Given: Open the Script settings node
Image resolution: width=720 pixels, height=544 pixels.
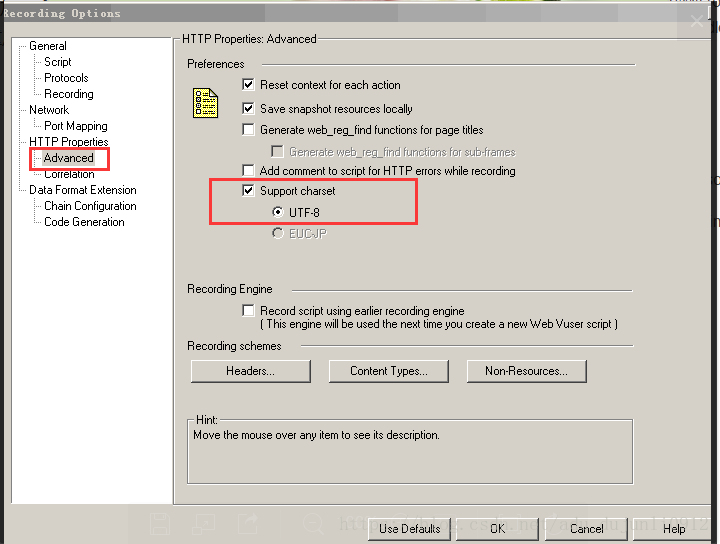Looking at the screenshot, I should click(x=57, y=62).
